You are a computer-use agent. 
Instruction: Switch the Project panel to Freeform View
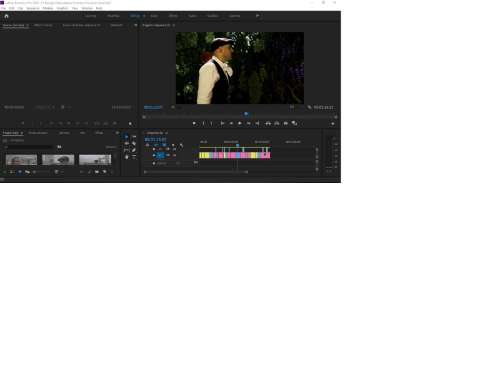pos(28,172)
